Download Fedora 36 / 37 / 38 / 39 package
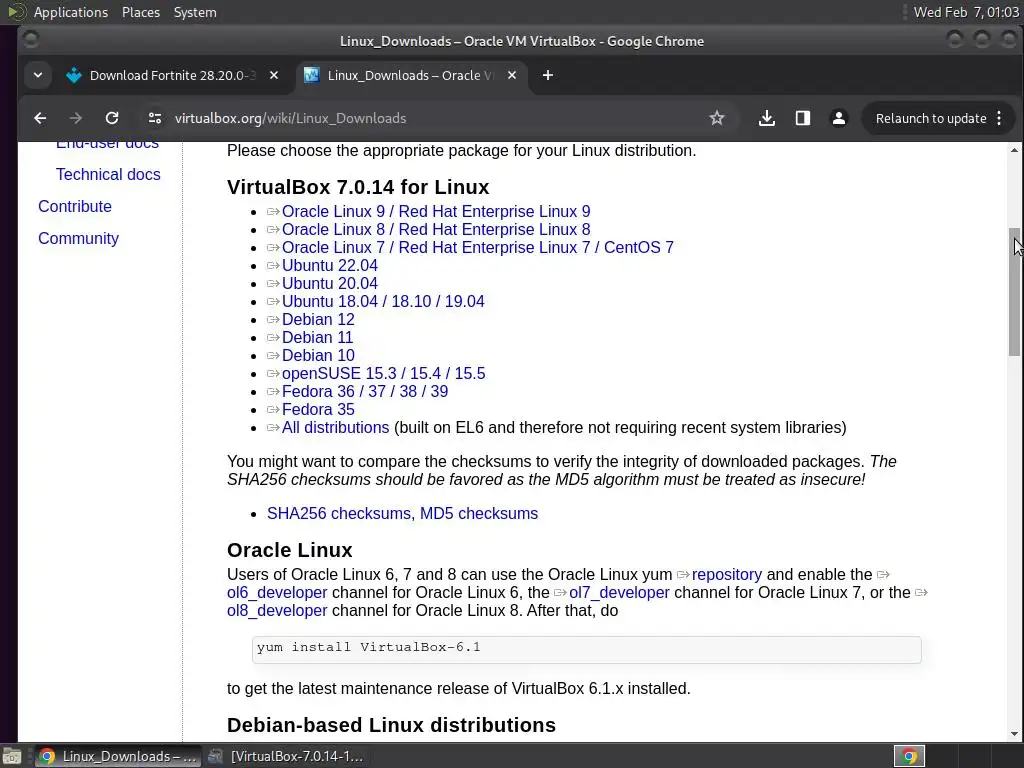1024x768 pixels. 365,392
